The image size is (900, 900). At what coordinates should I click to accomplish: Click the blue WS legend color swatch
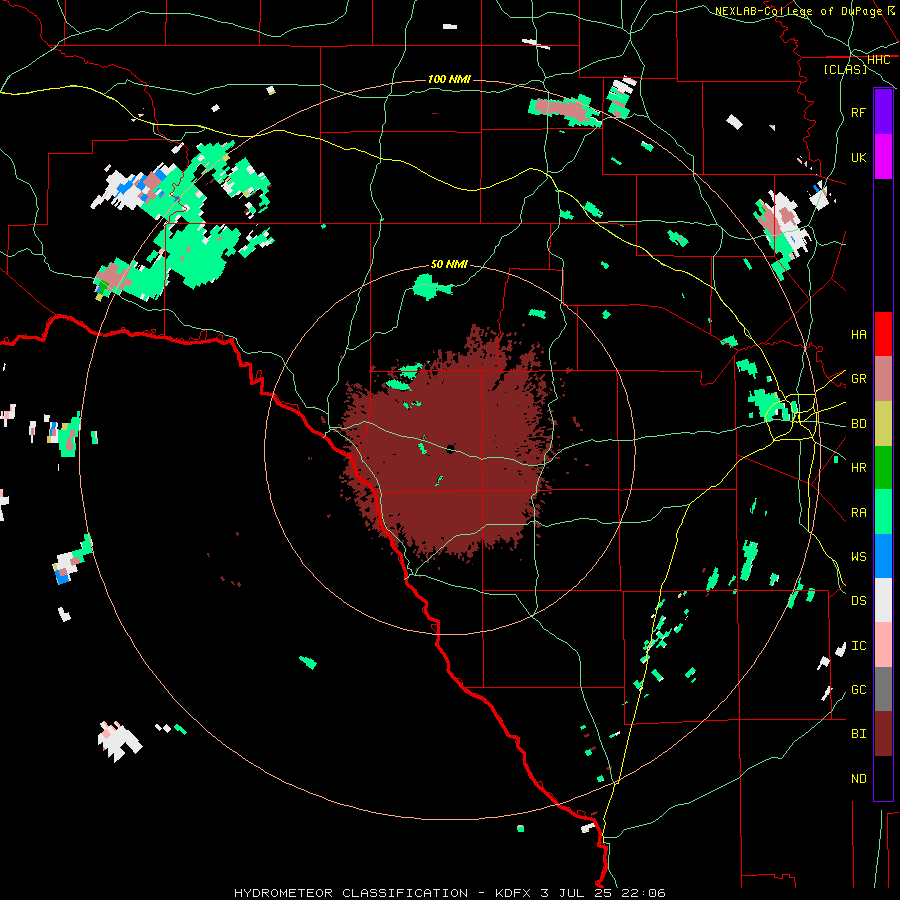click(x=883, y=556)
